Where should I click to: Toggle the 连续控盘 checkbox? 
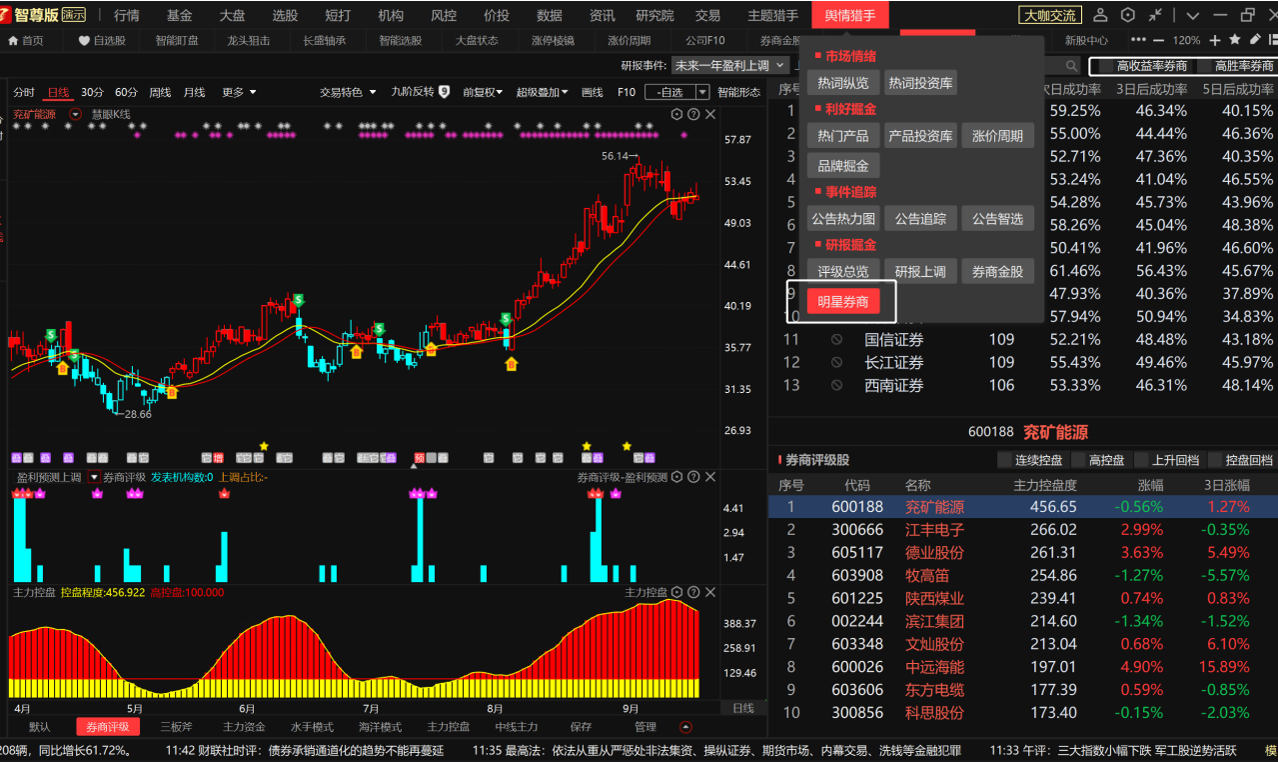click(1005, 460)
